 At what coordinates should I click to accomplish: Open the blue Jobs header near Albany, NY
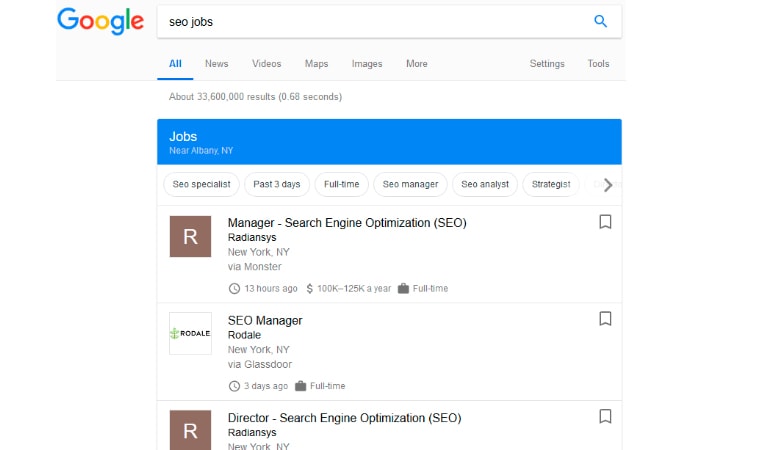[389, 142]
